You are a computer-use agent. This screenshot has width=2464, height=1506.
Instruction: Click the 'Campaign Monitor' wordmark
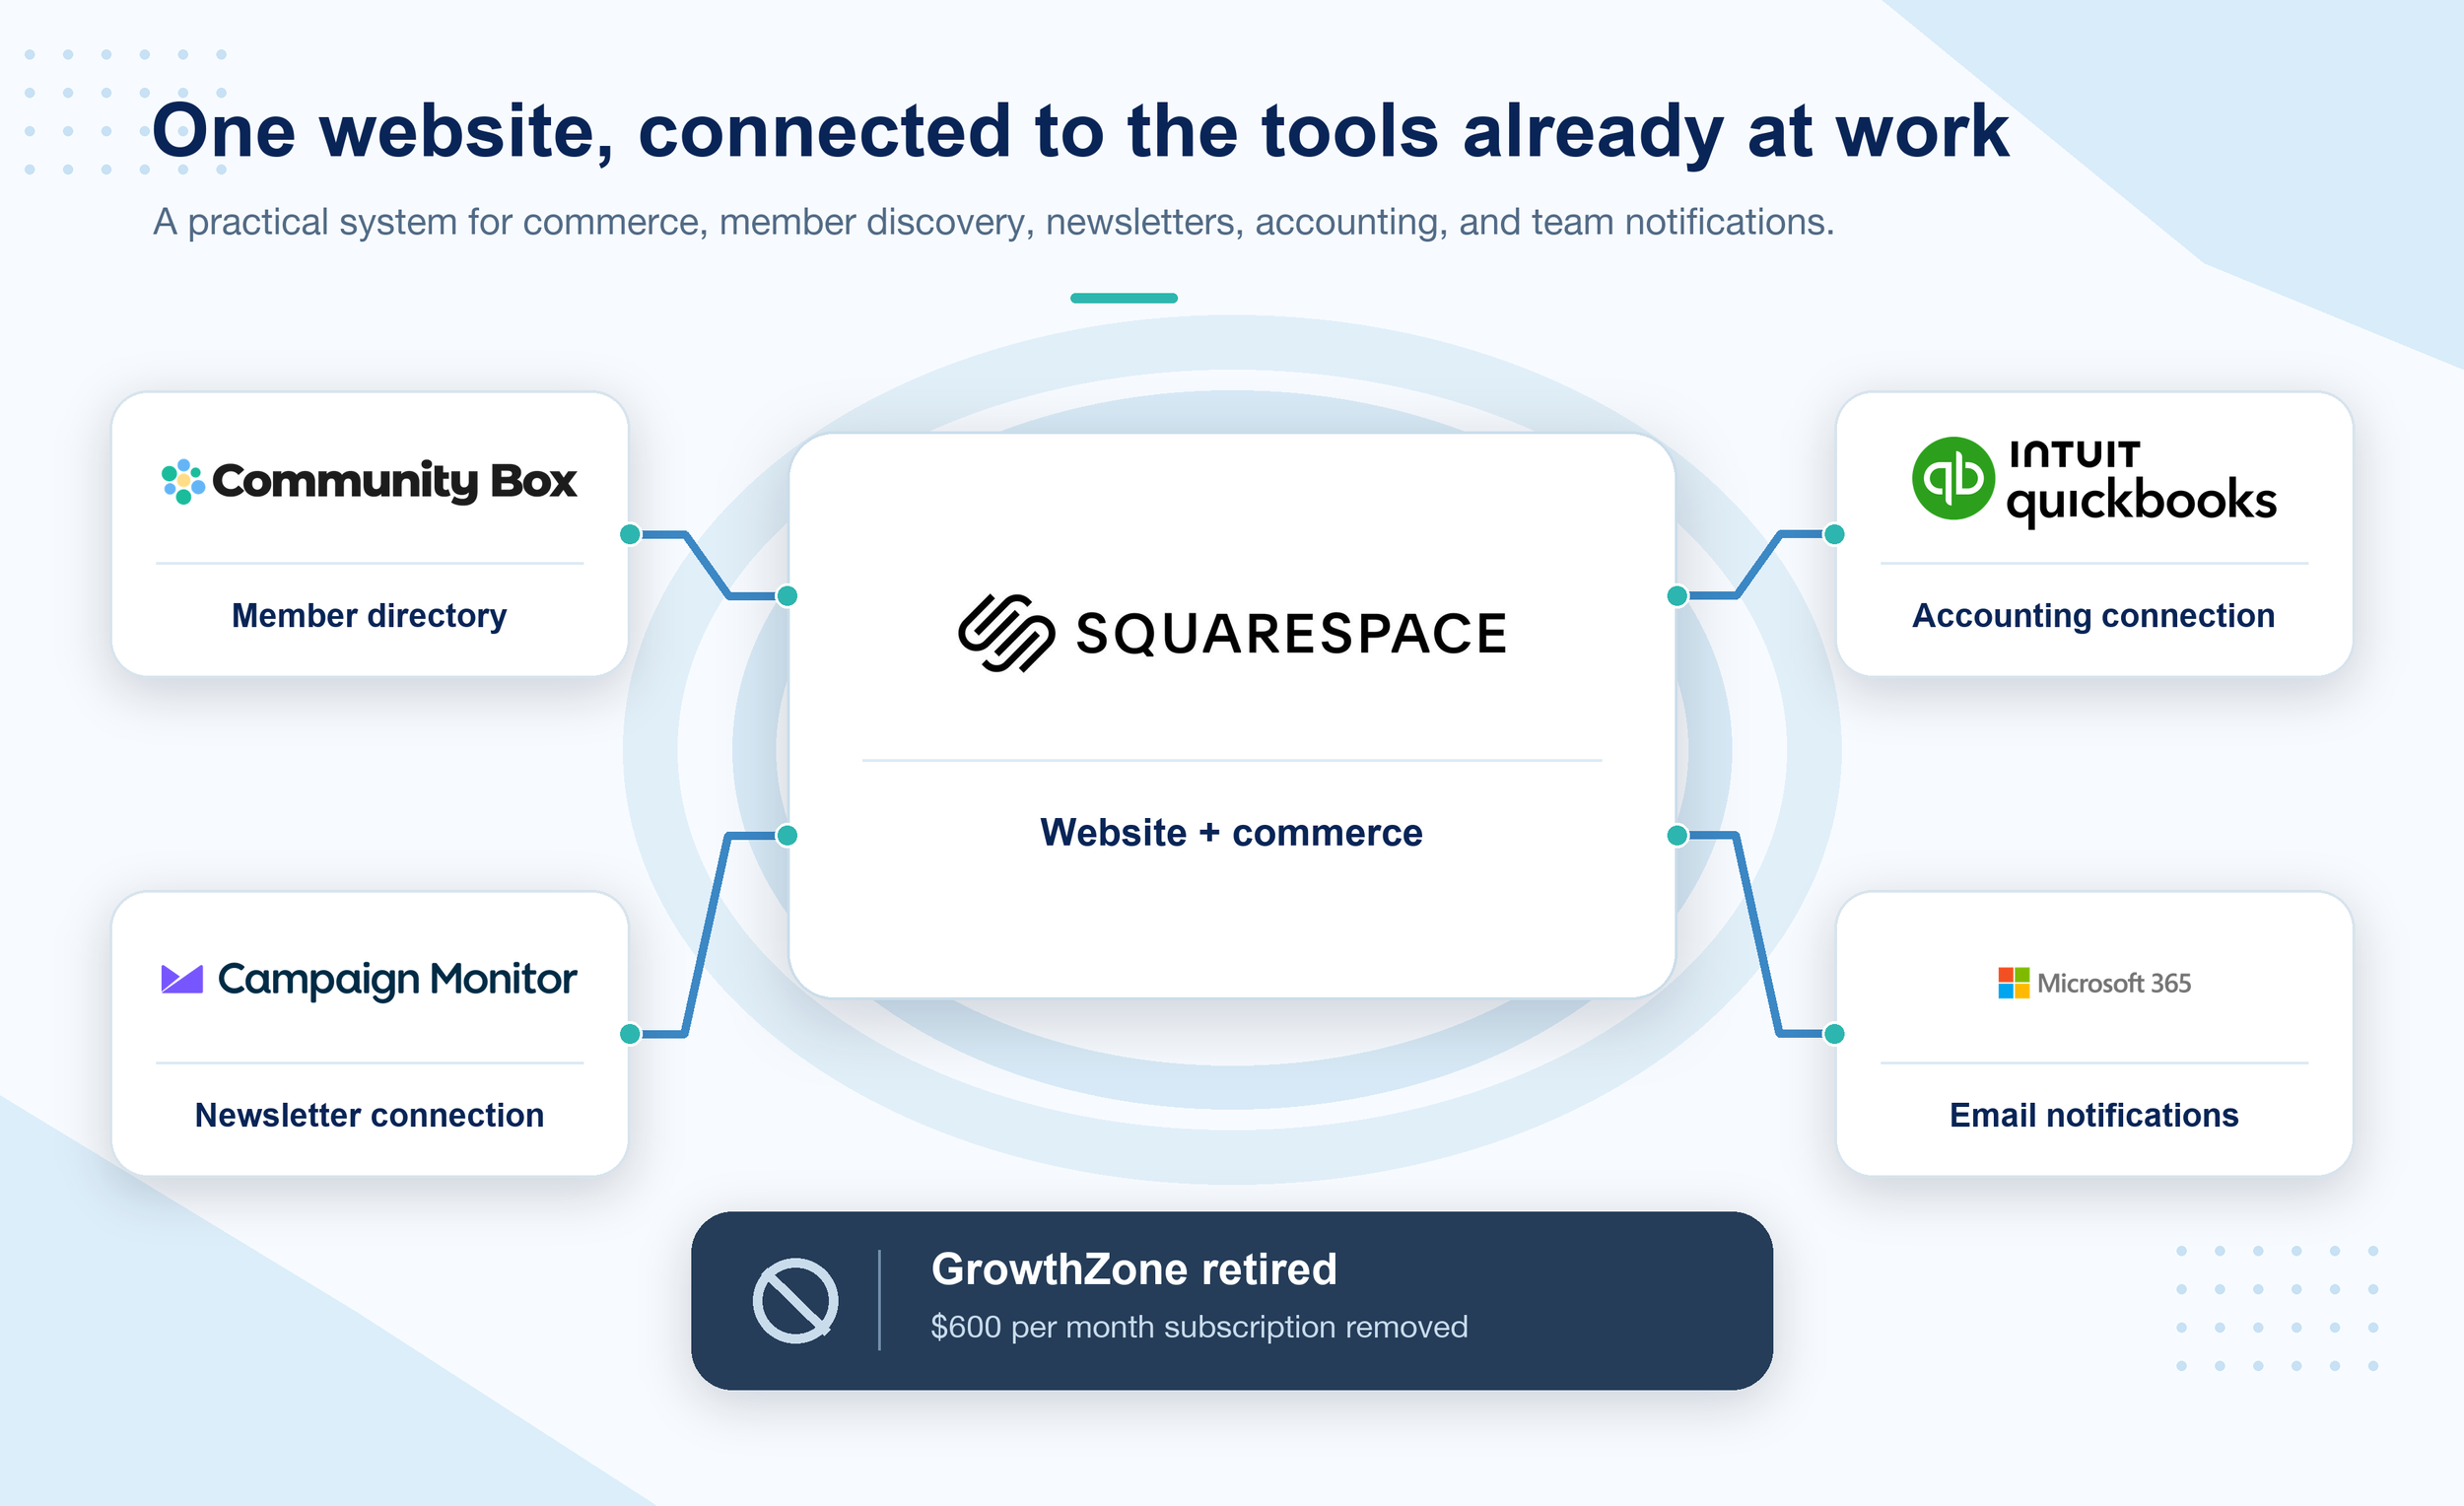[397, 980]
